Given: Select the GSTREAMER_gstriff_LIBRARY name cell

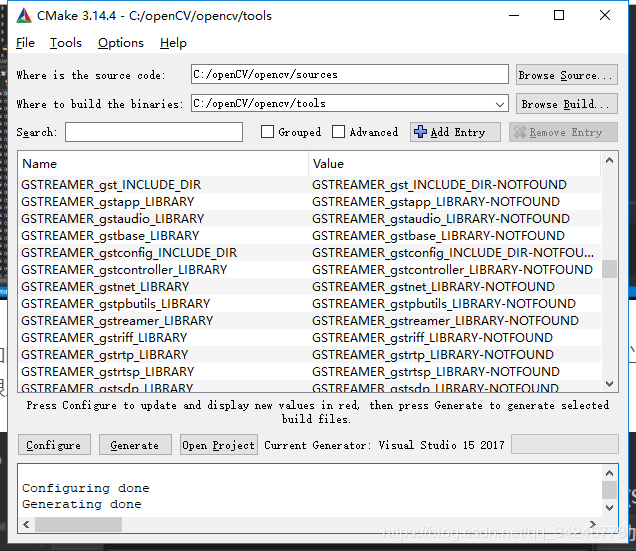Looking at the screenshot, I should (x=163, y=338).
